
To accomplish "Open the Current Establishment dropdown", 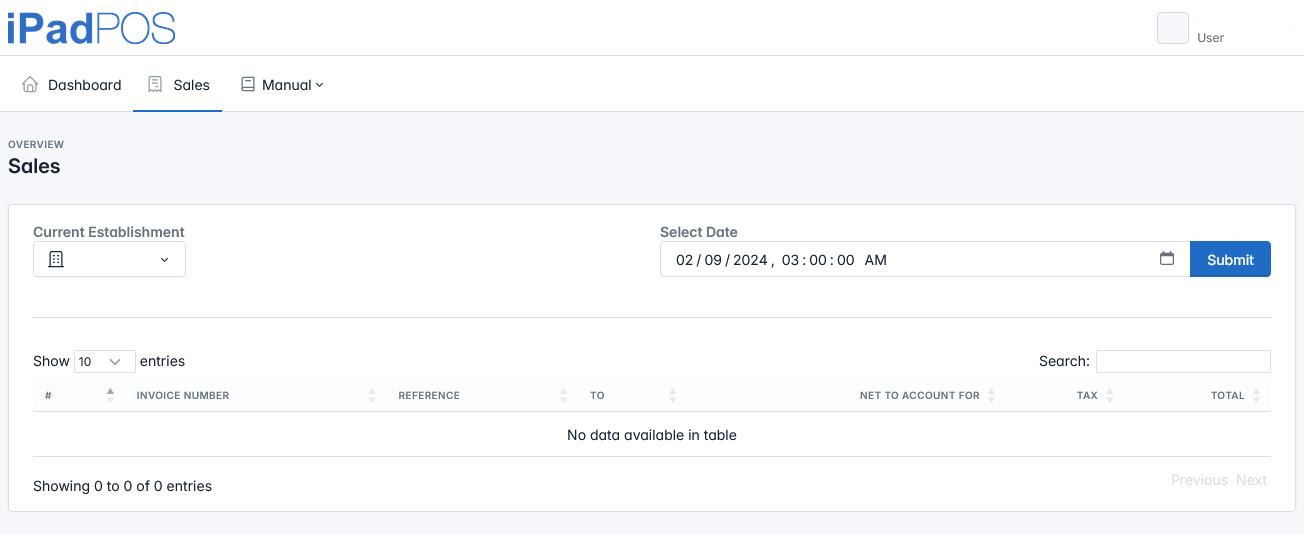I will coord(109,260).
